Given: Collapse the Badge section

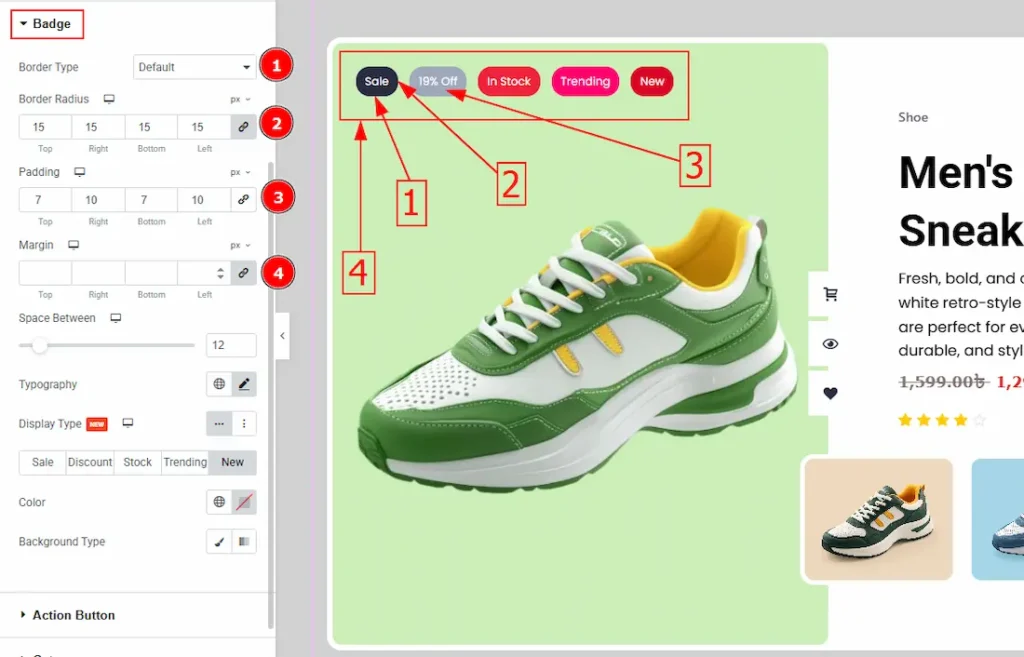Looking at the screenshot, I should (x=46, y=23).
